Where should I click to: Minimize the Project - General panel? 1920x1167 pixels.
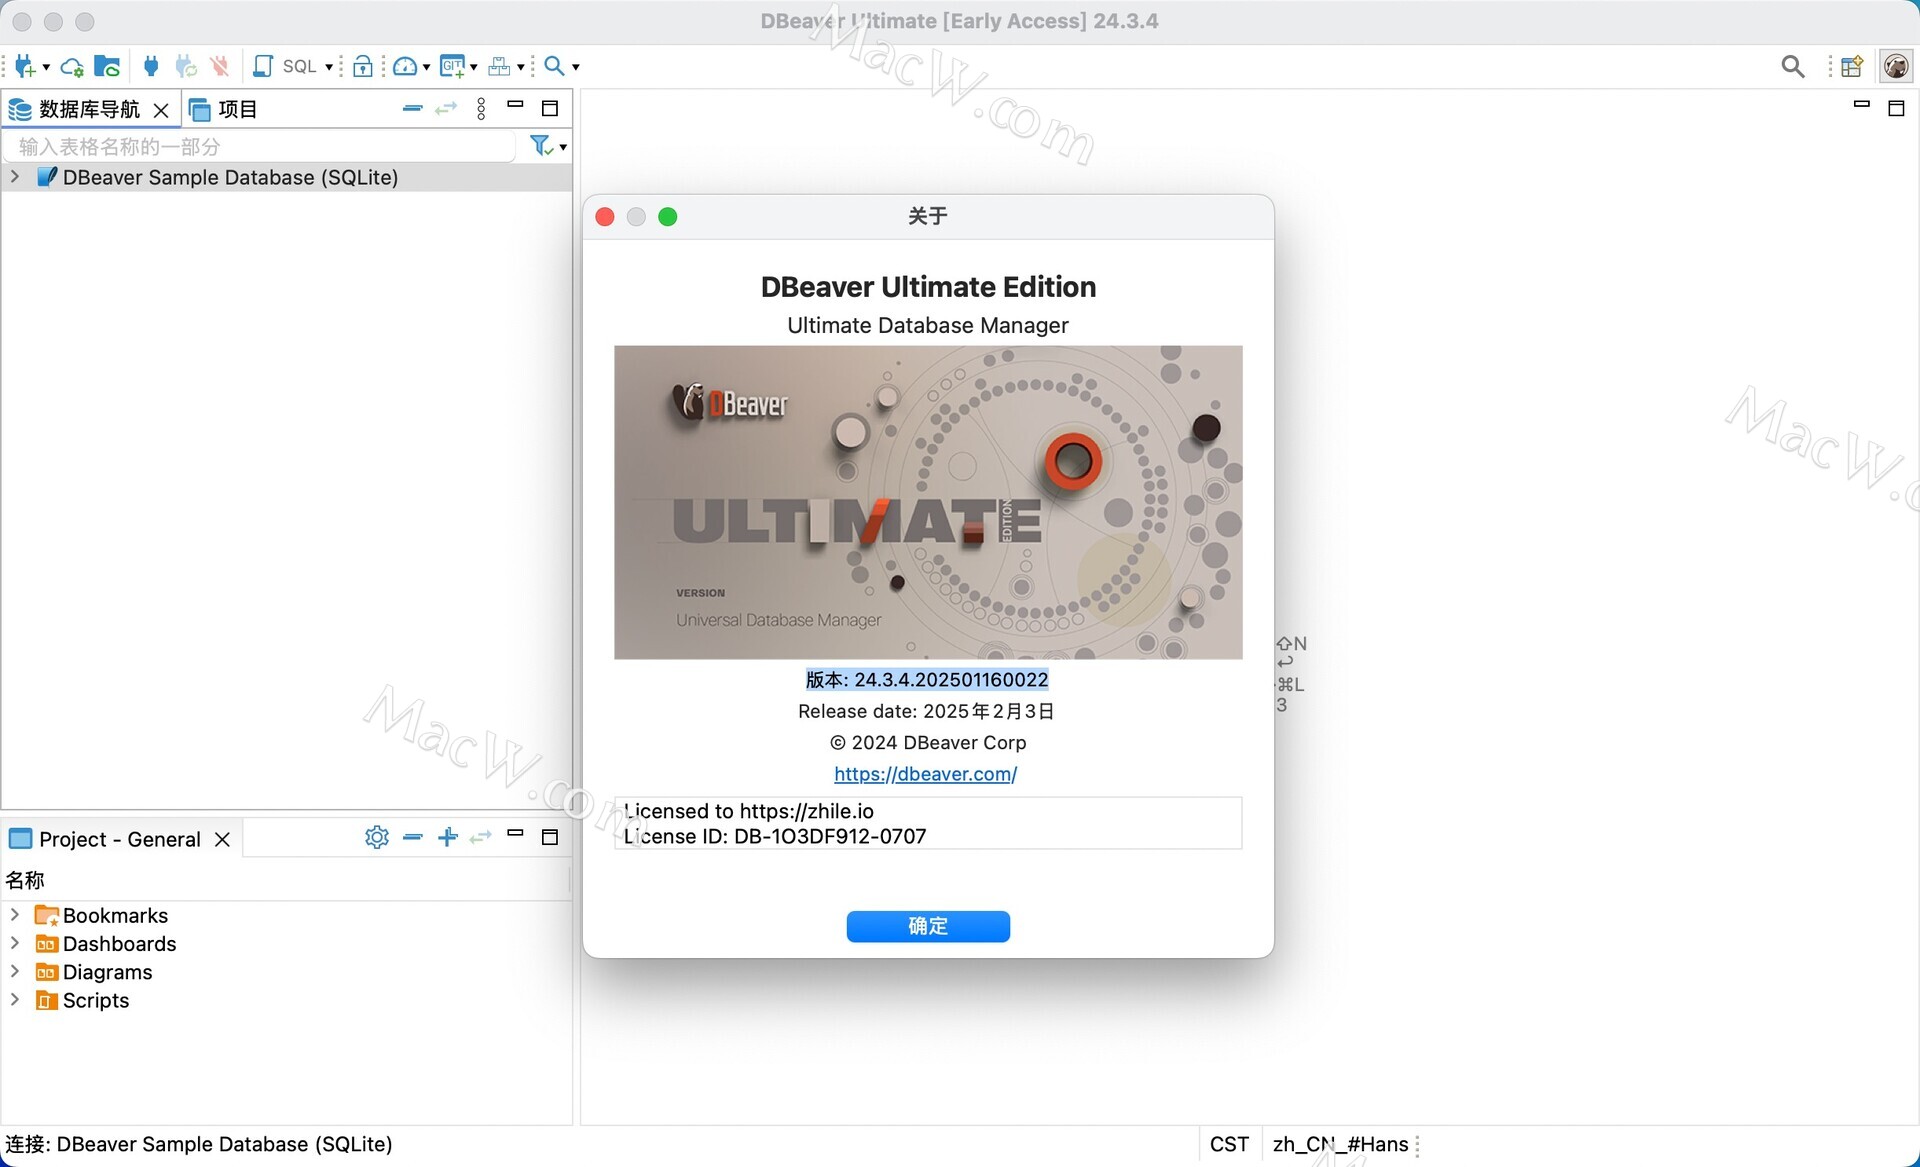point(515,833)
